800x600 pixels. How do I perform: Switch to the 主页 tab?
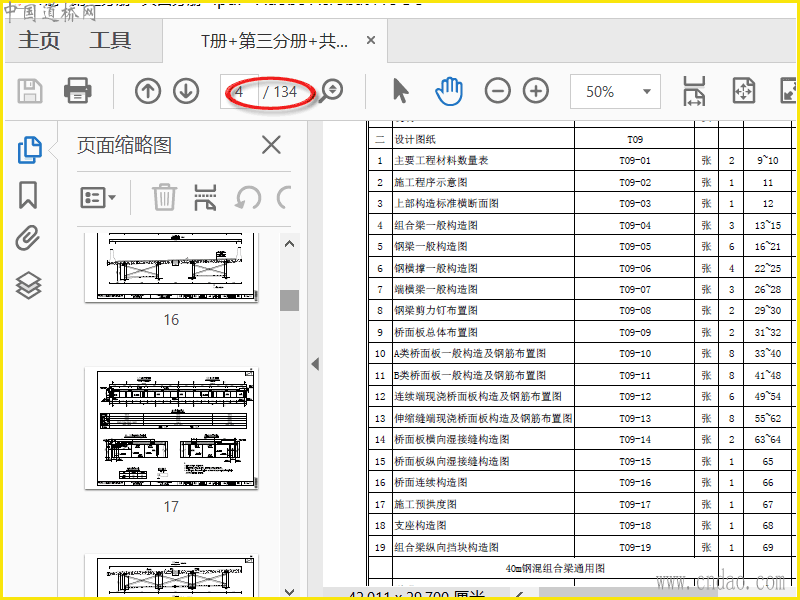pos(39,41)
